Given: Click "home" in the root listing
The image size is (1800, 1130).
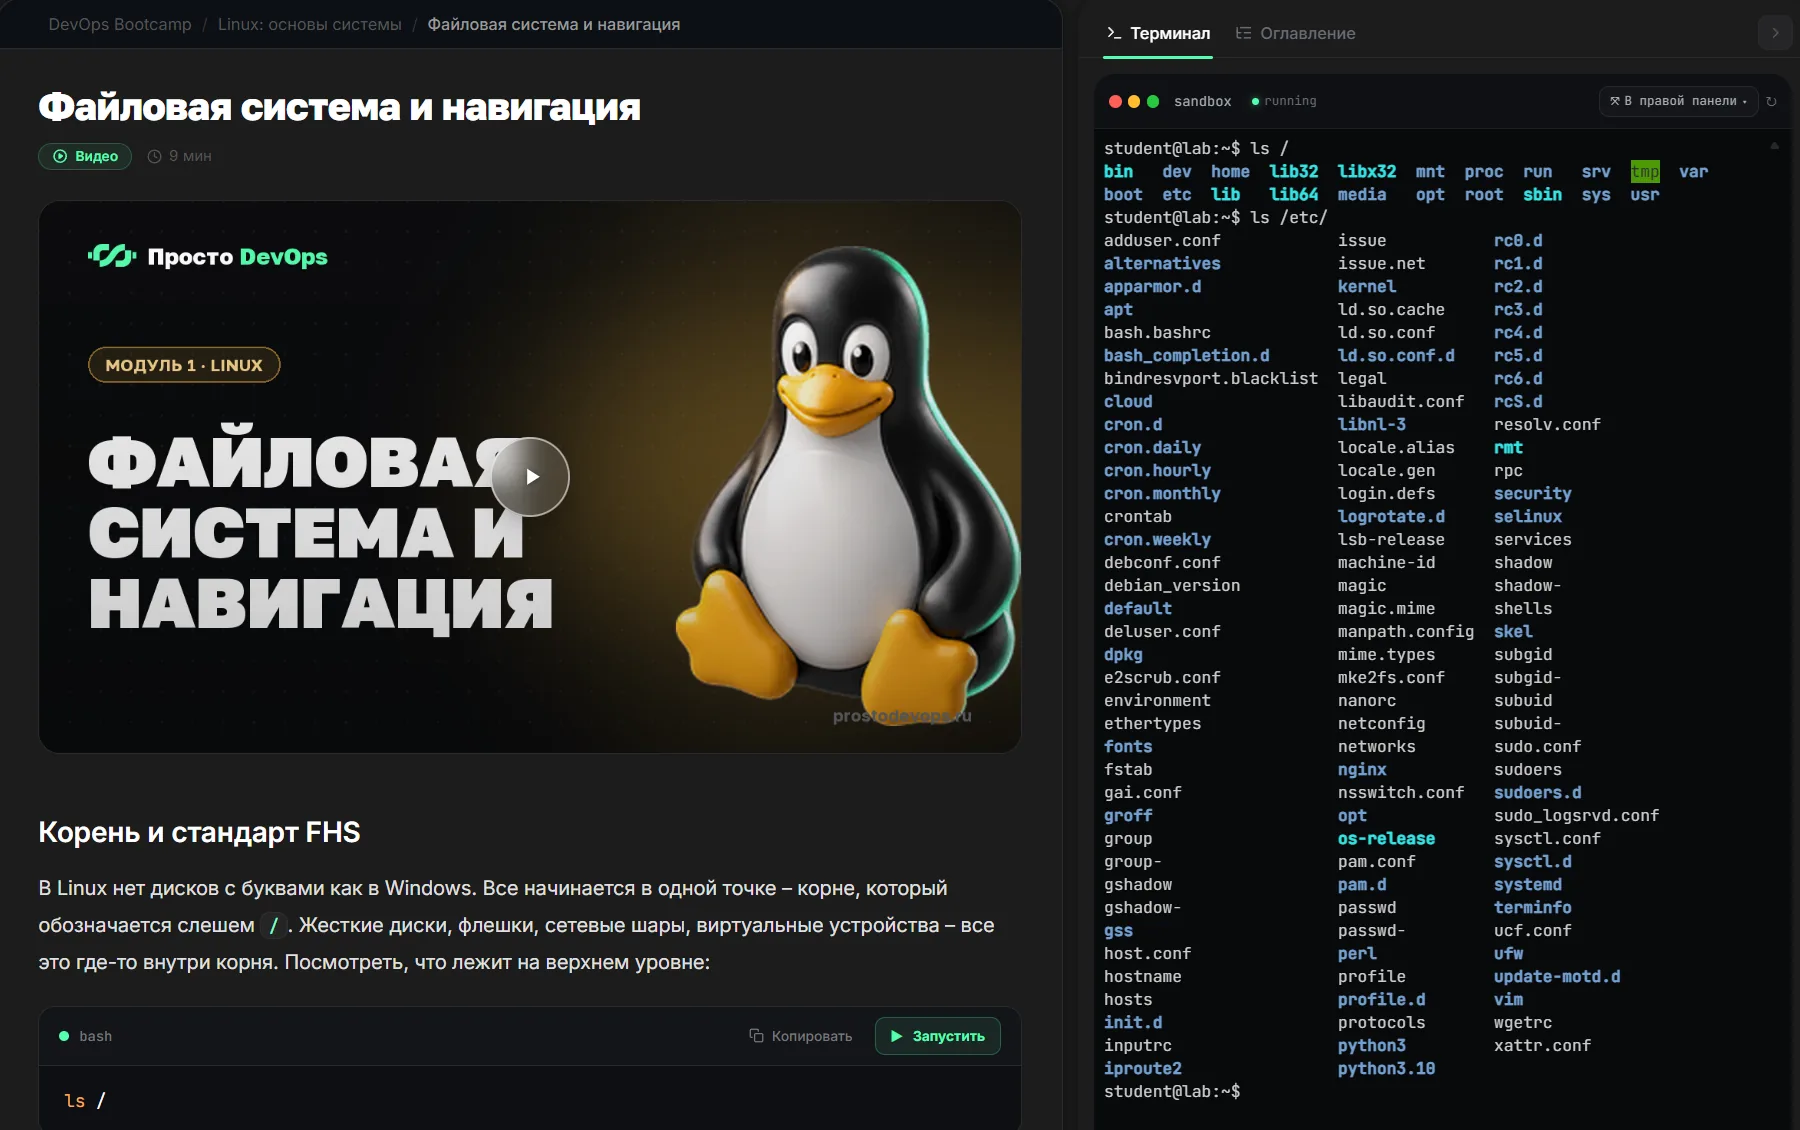Looking at the screenshot, I should coord(1230,172).
